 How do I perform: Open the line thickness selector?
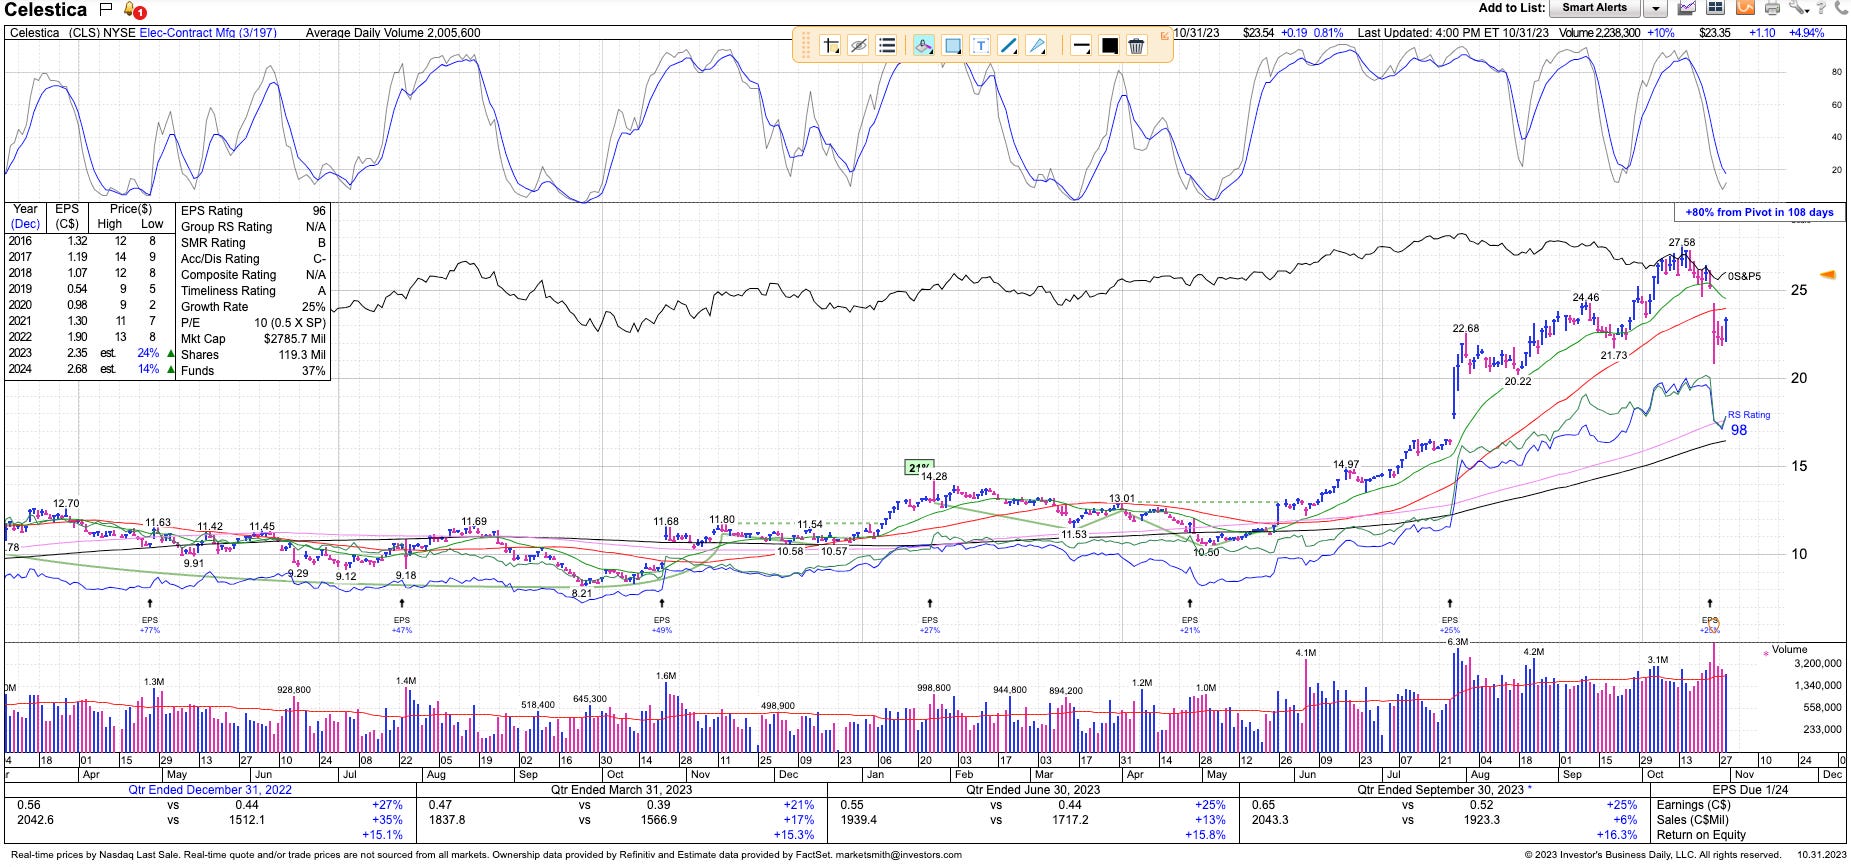[1081, 46]
